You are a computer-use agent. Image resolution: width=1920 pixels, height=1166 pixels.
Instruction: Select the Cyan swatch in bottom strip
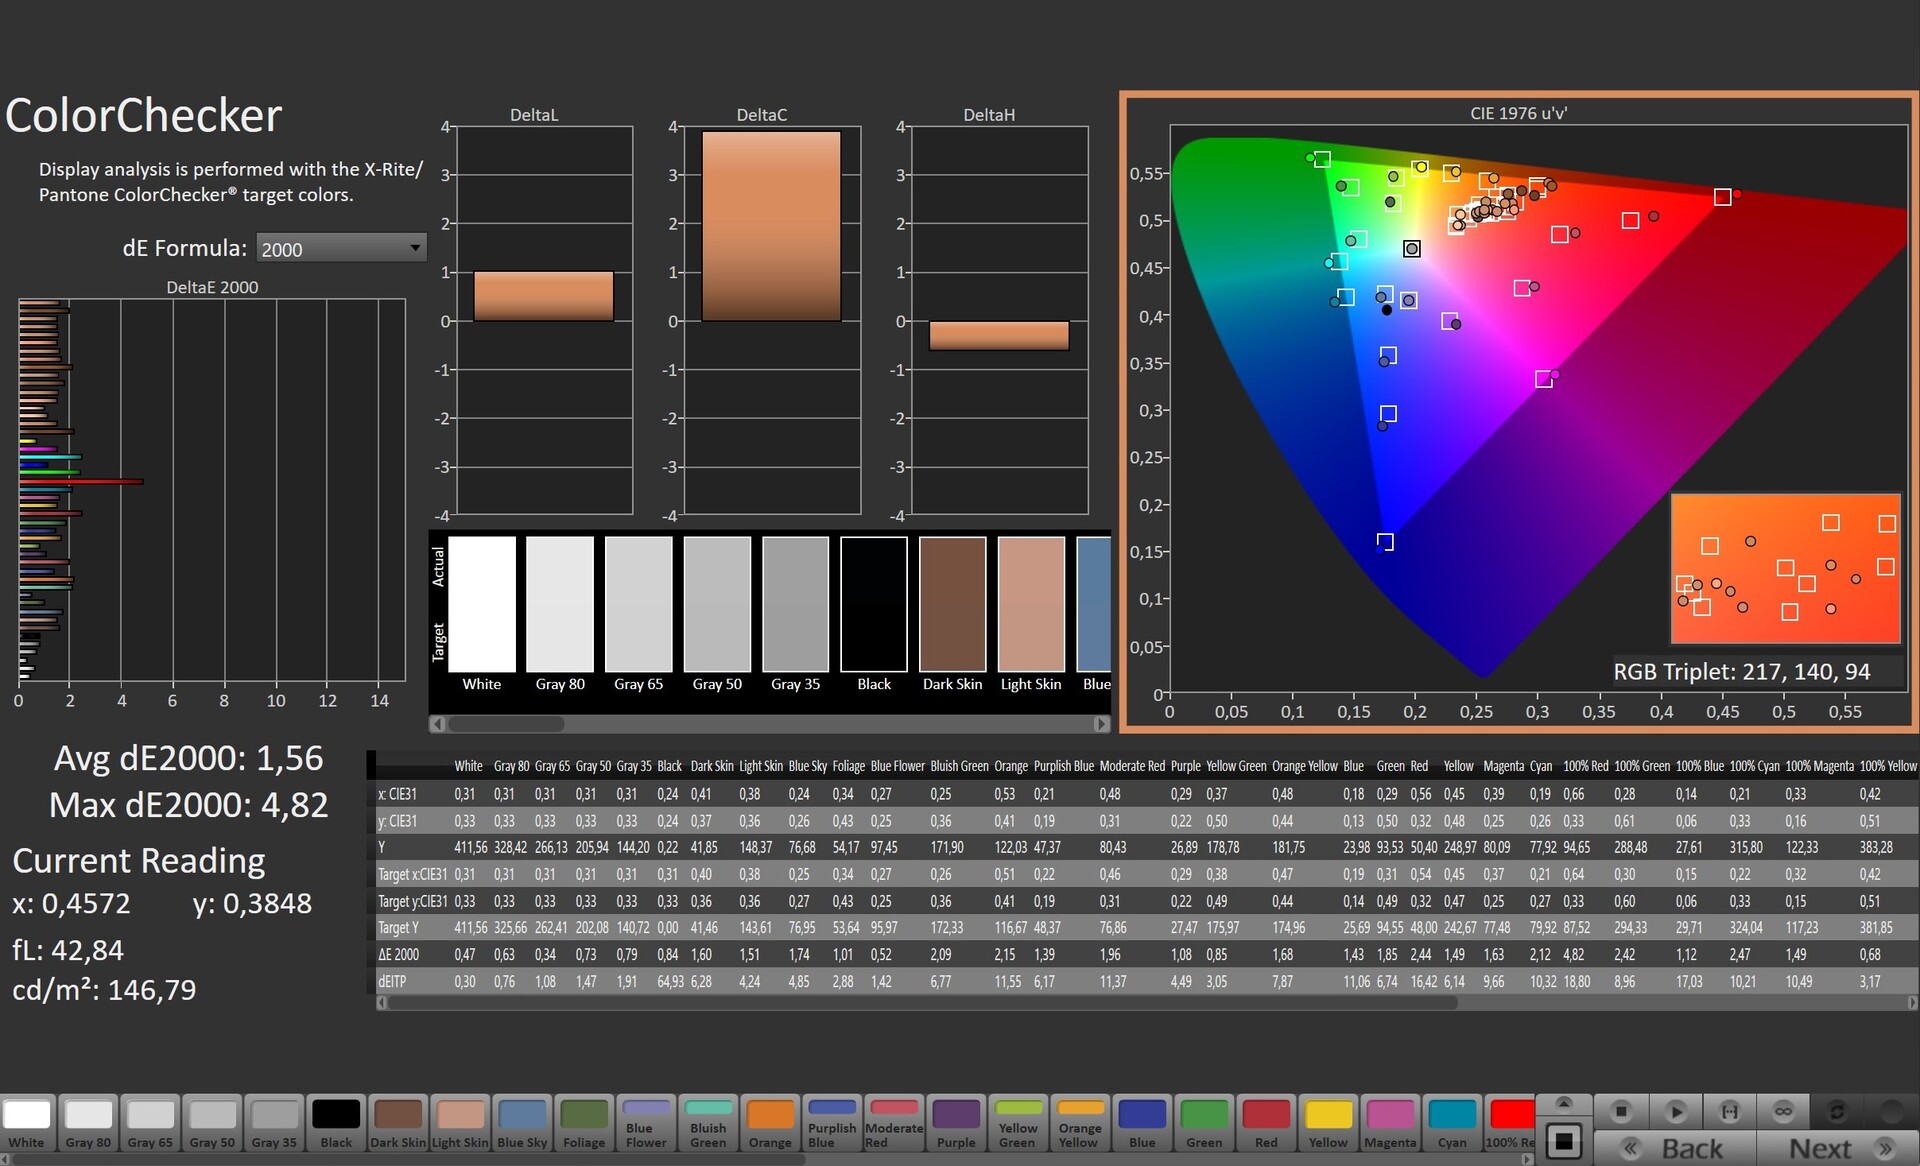click(x=1452, y=1123)
